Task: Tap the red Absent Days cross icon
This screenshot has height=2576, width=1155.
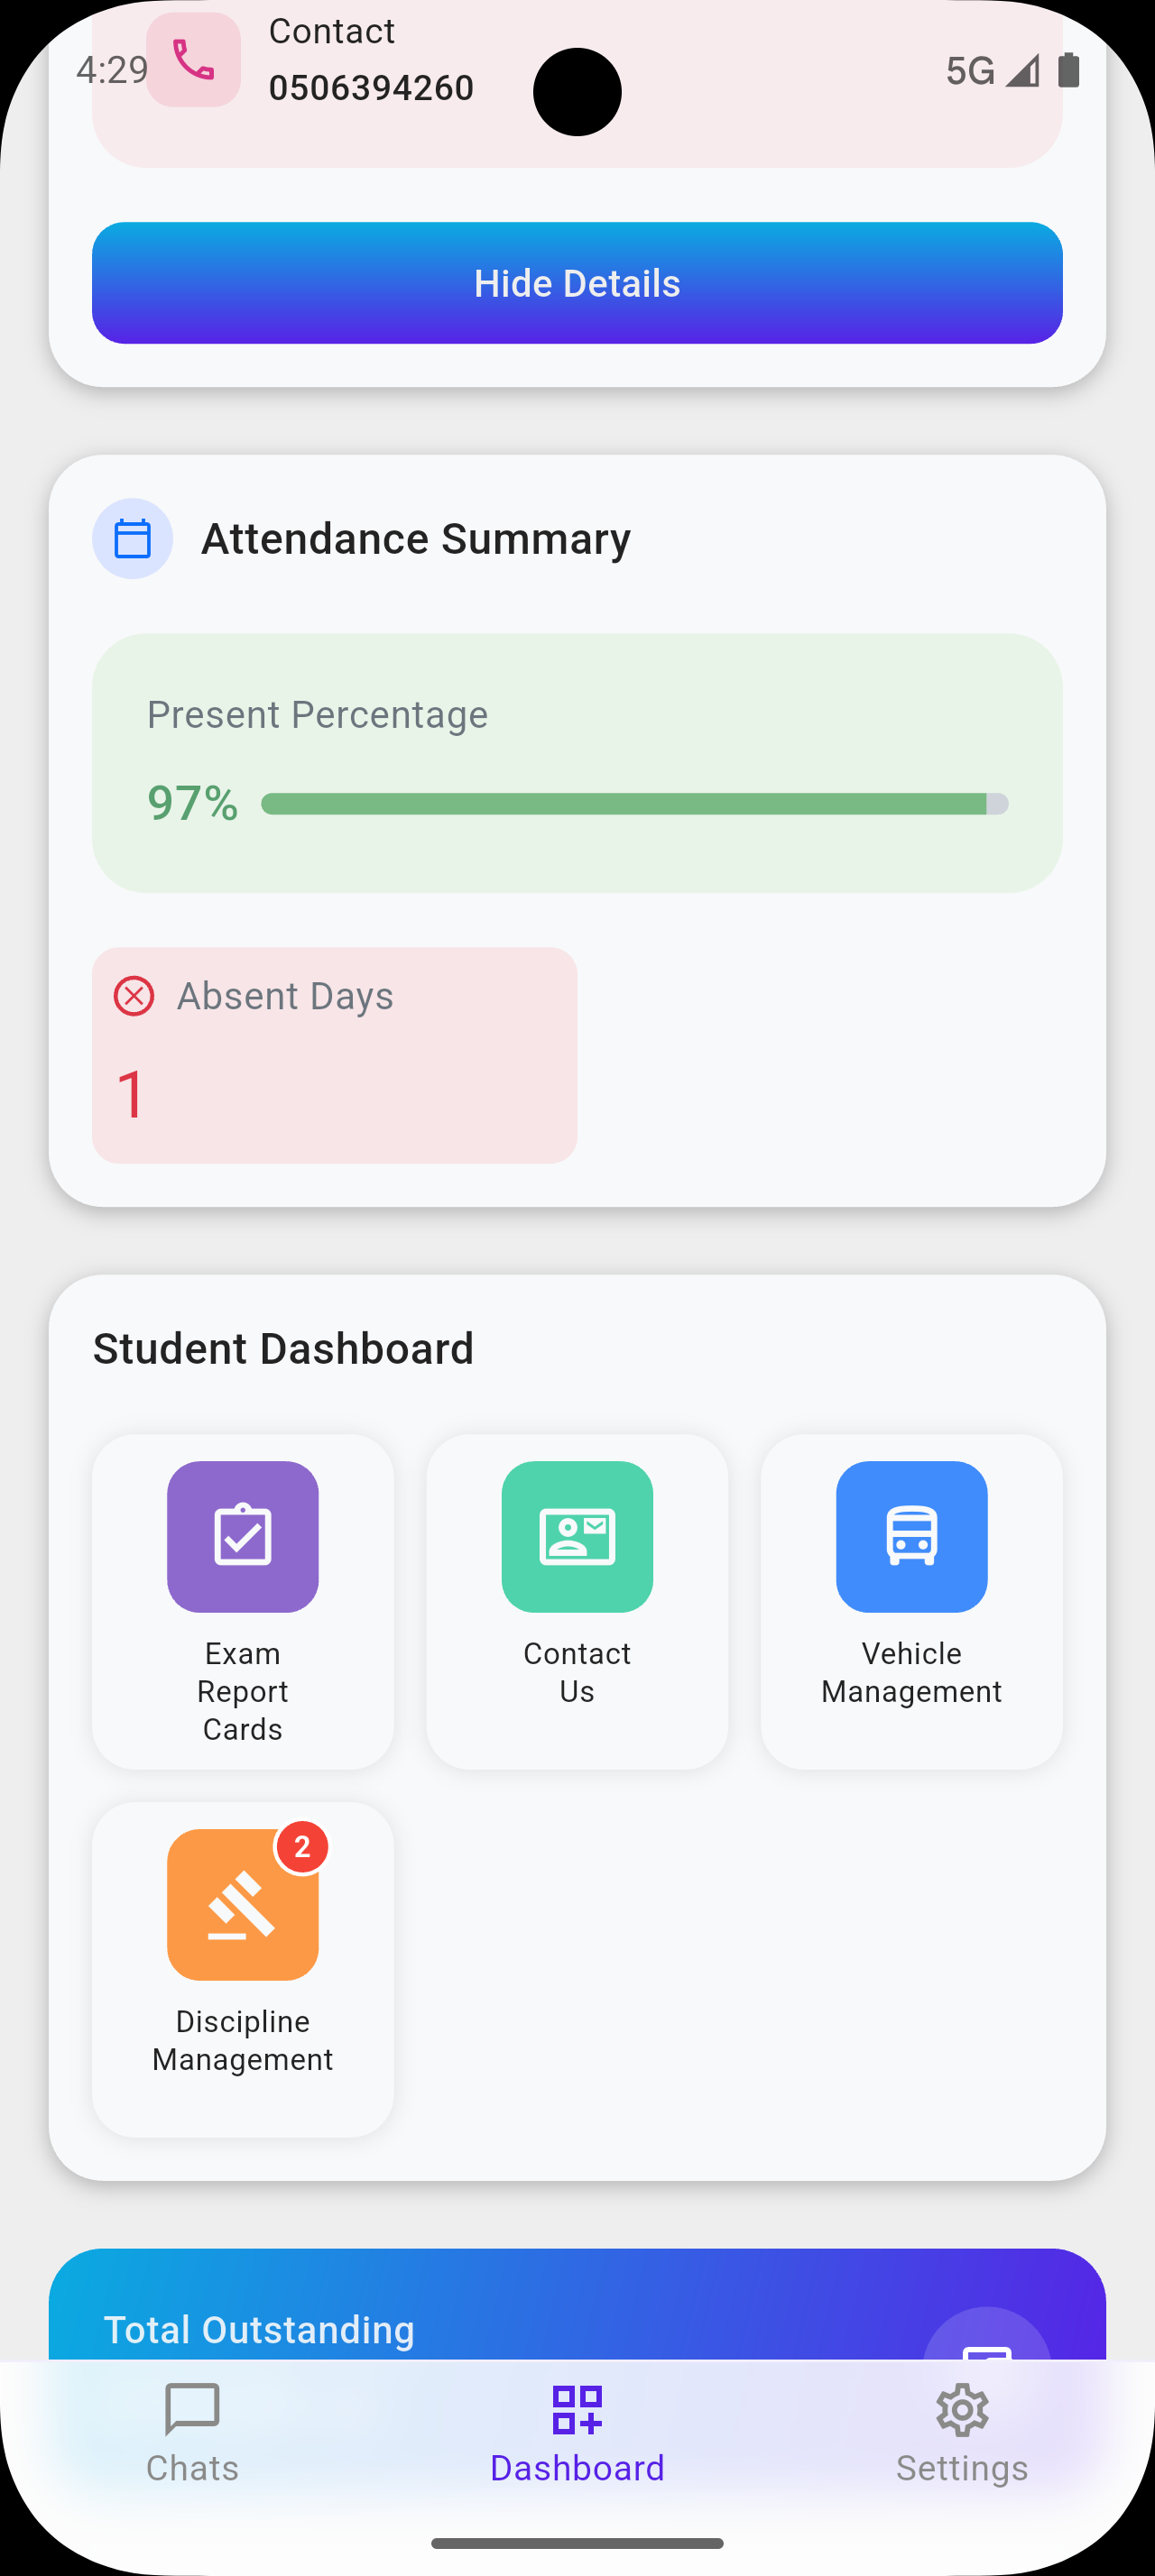Action: pyautogui.click(x=134, y=996)
